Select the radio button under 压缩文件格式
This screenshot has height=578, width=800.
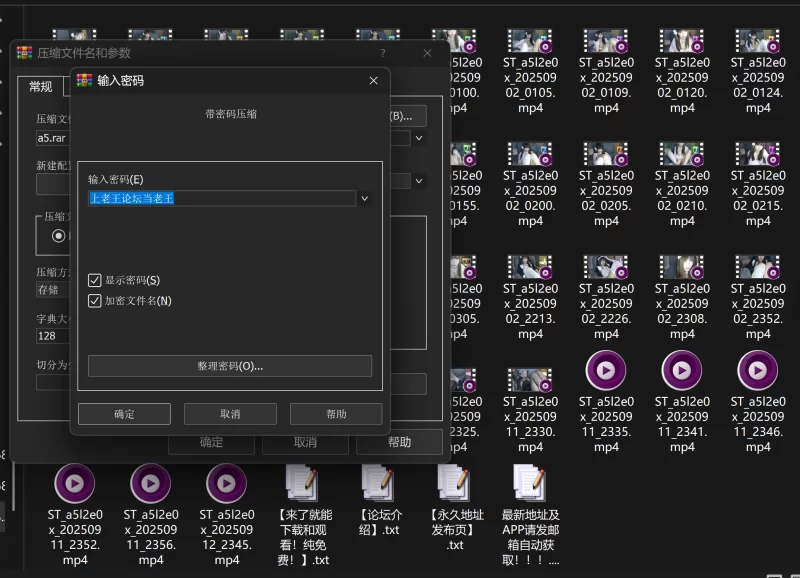coord(58,236)
